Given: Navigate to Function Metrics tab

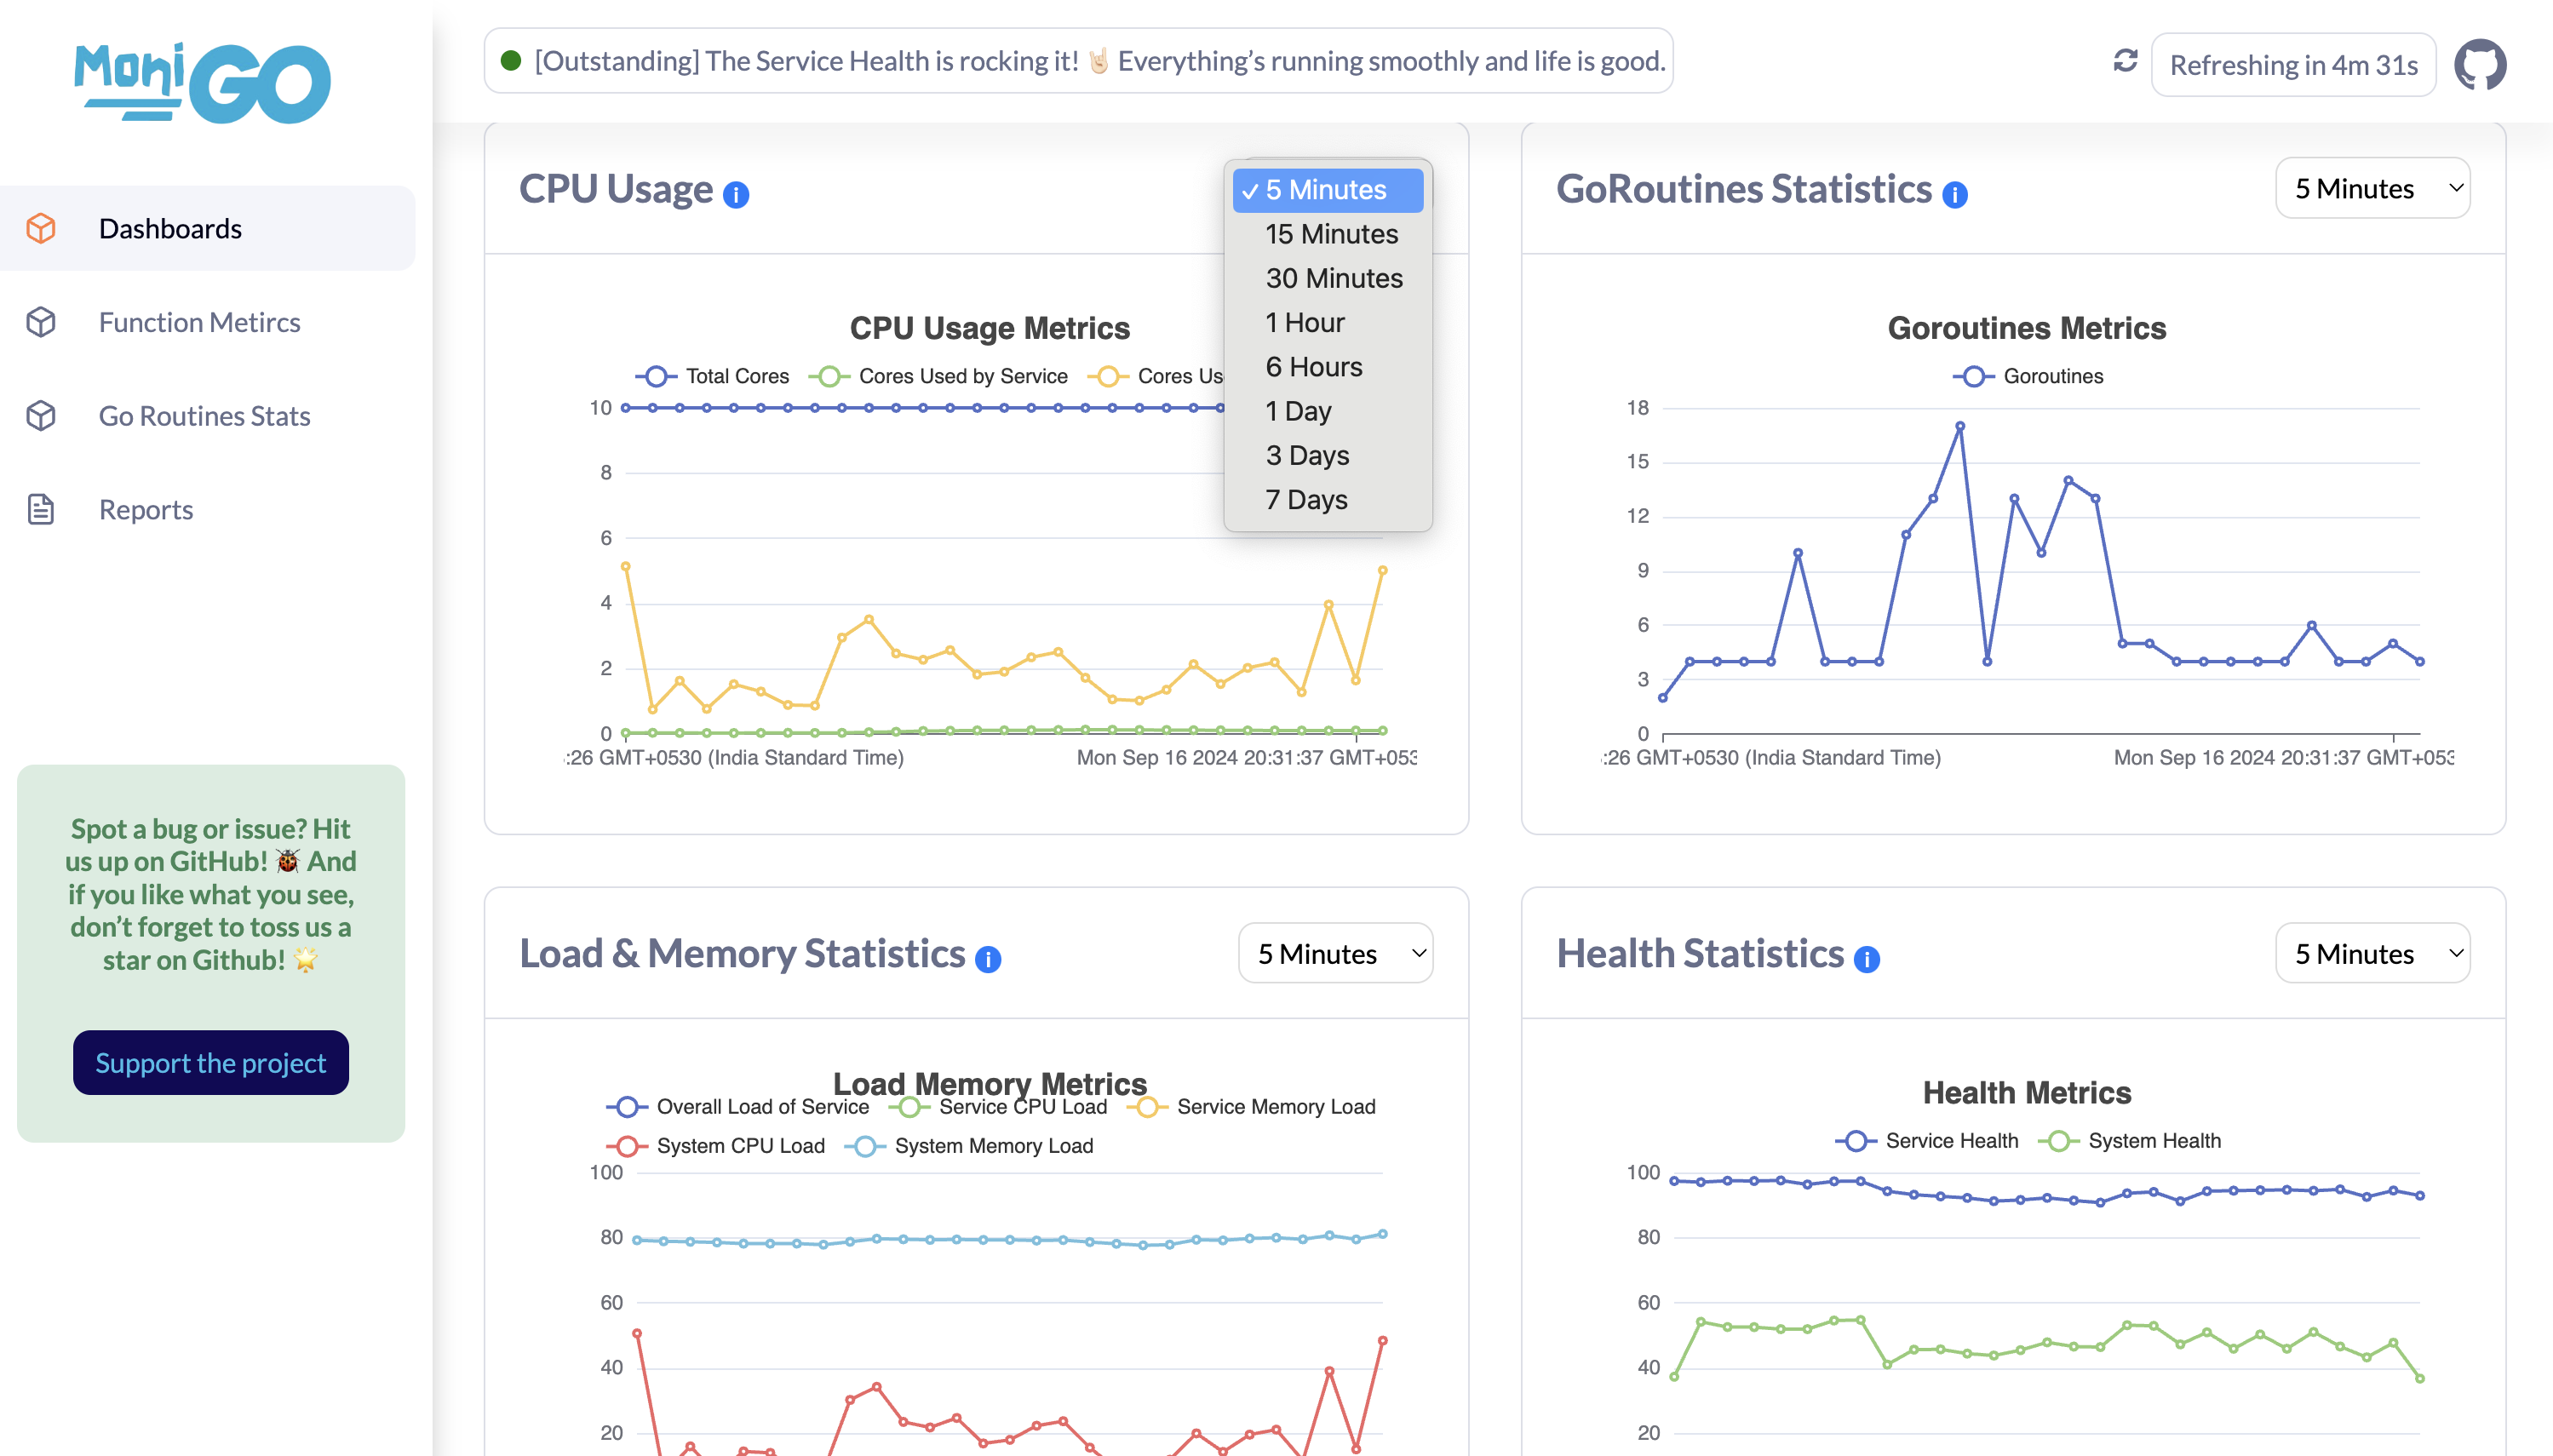Looking at the screenshot, I should click(200, 321).
